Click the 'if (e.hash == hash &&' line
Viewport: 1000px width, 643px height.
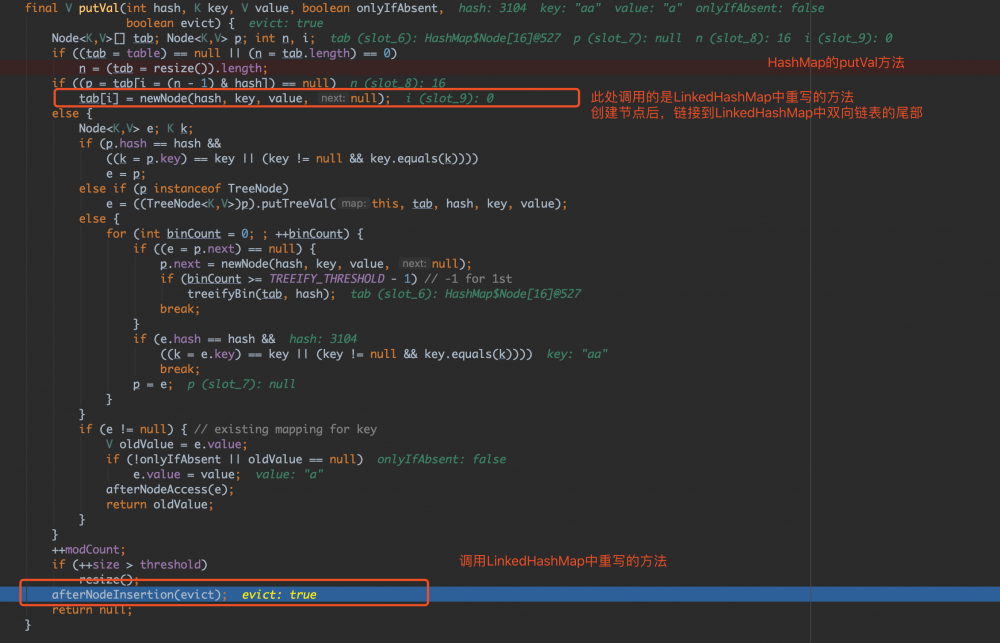pos(204,339)
